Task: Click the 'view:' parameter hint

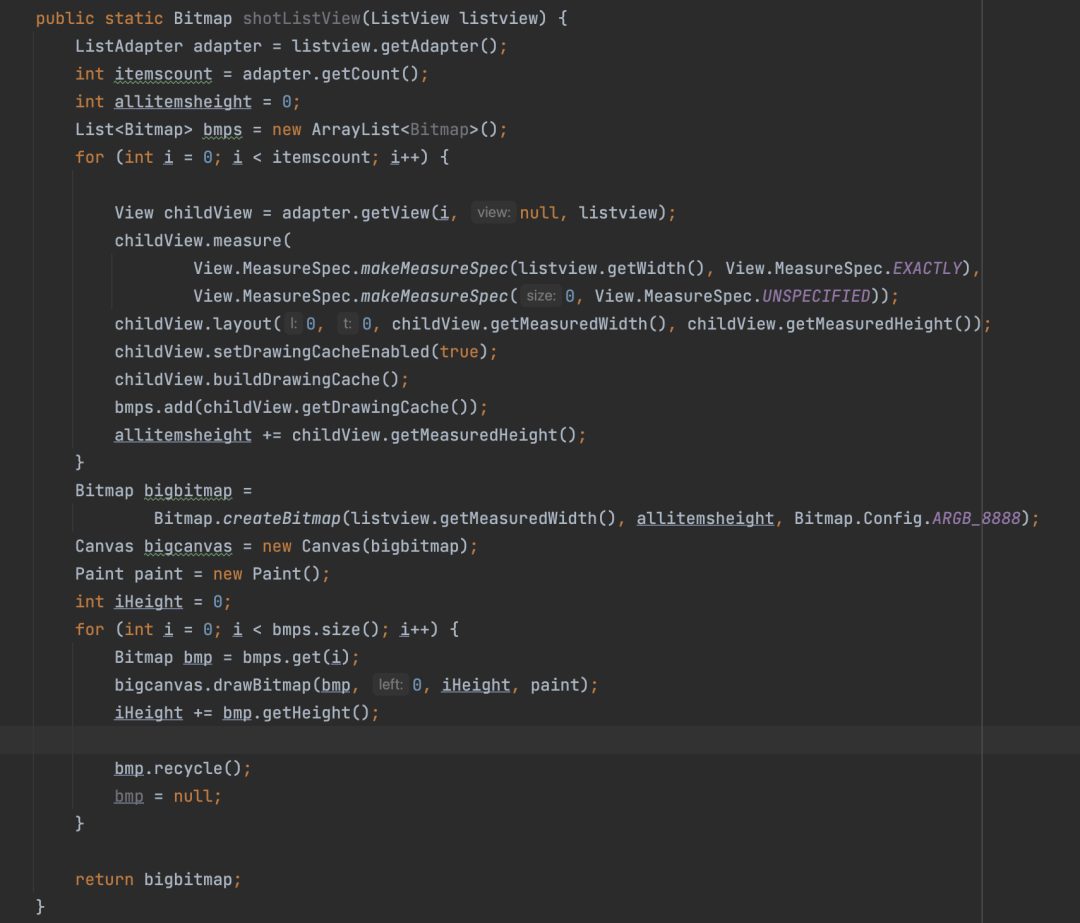Action: click(x=494, y=213)
